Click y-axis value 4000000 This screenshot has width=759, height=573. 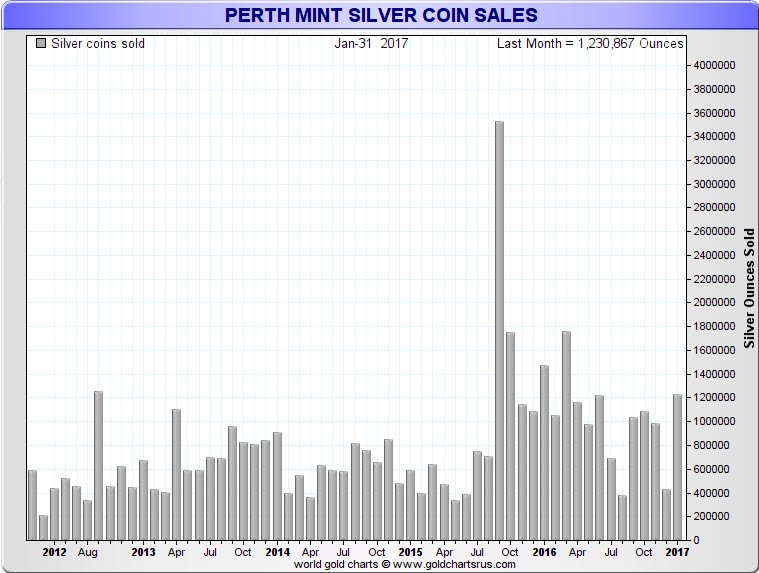point(714,65)
